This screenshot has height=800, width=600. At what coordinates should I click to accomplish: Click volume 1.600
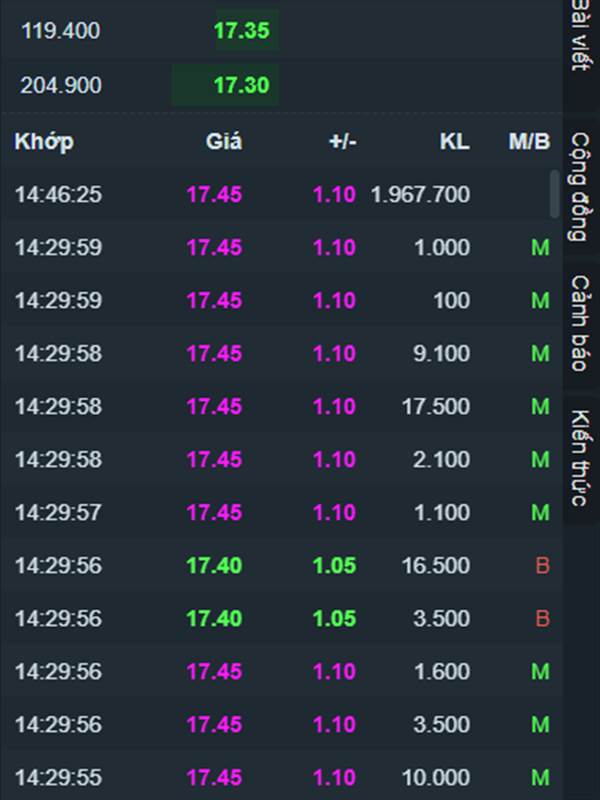point(442,671)
